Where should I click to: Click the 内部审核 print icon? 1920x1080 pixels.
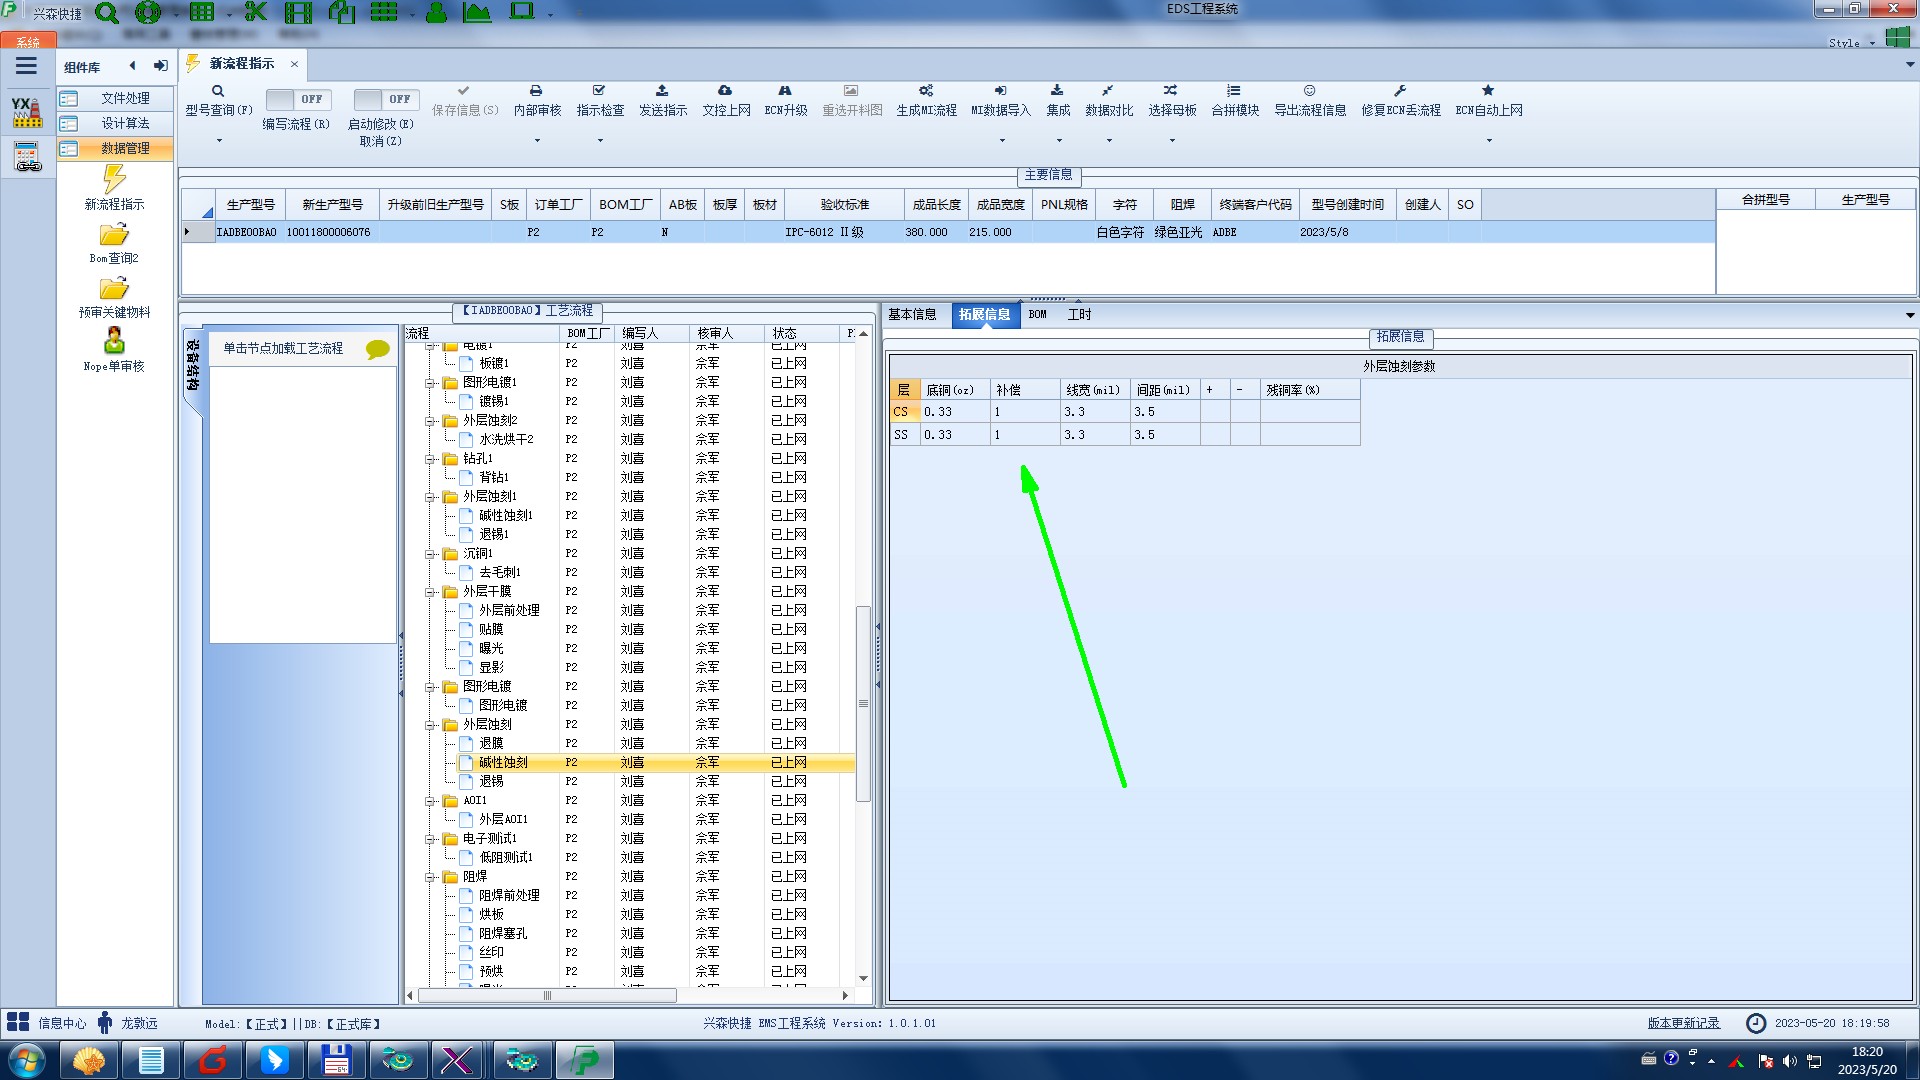(x=536, y=91)
